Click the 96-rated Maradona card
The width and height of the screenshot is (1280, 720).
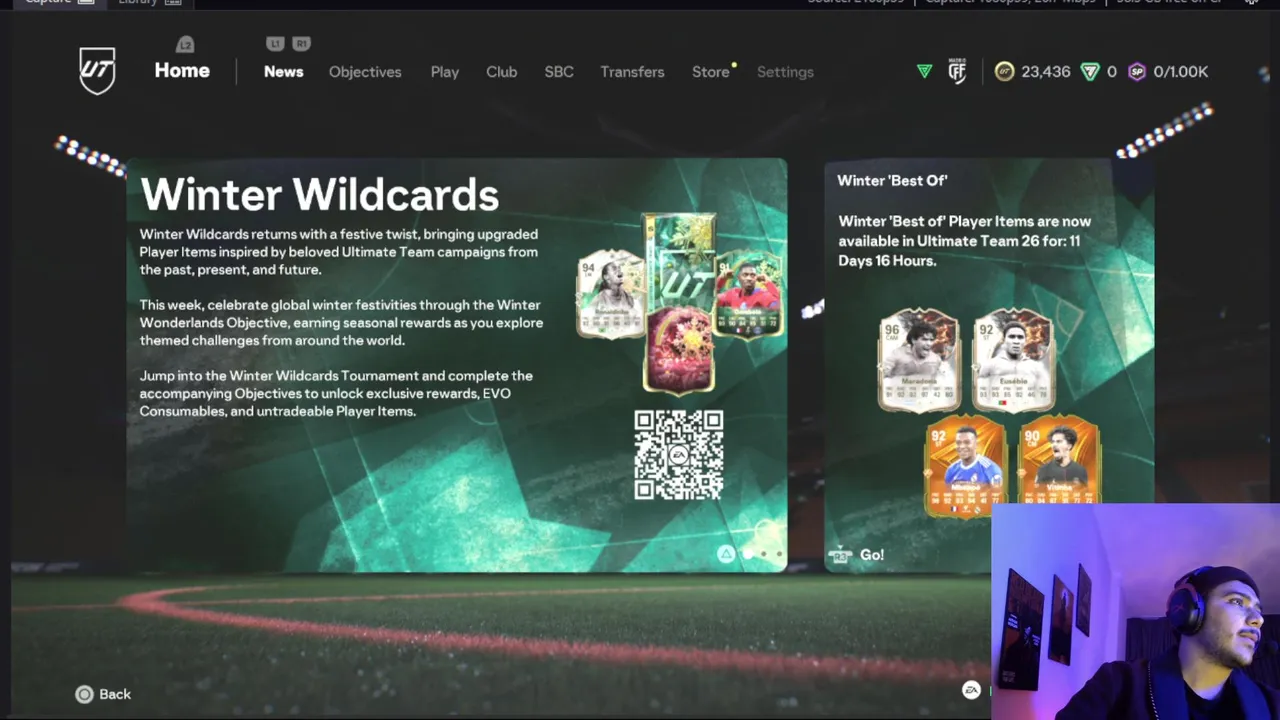click(919, 361)
